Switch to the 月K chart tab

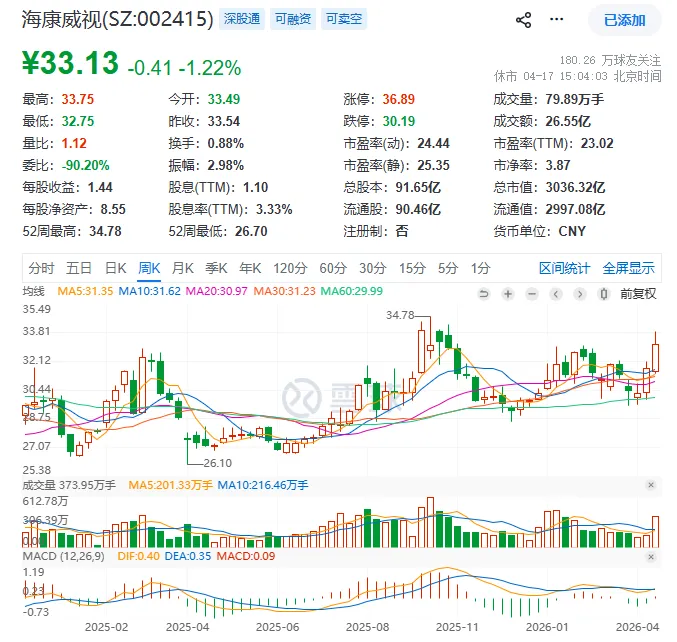click(x=183, y=268)
